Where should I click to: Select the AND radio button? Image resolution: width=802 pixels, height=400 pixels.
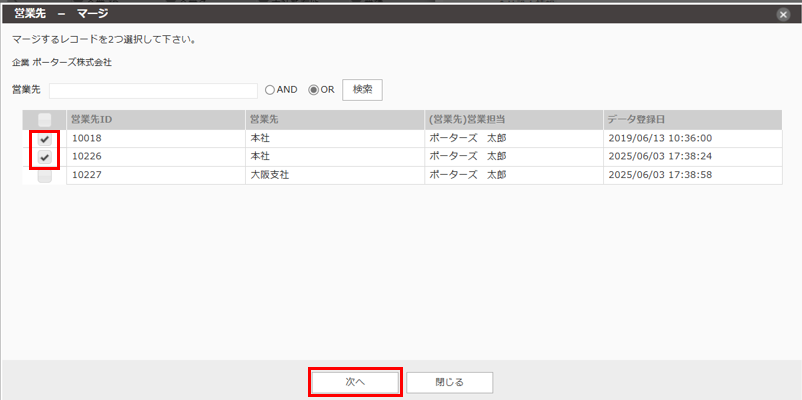(270, 90)
